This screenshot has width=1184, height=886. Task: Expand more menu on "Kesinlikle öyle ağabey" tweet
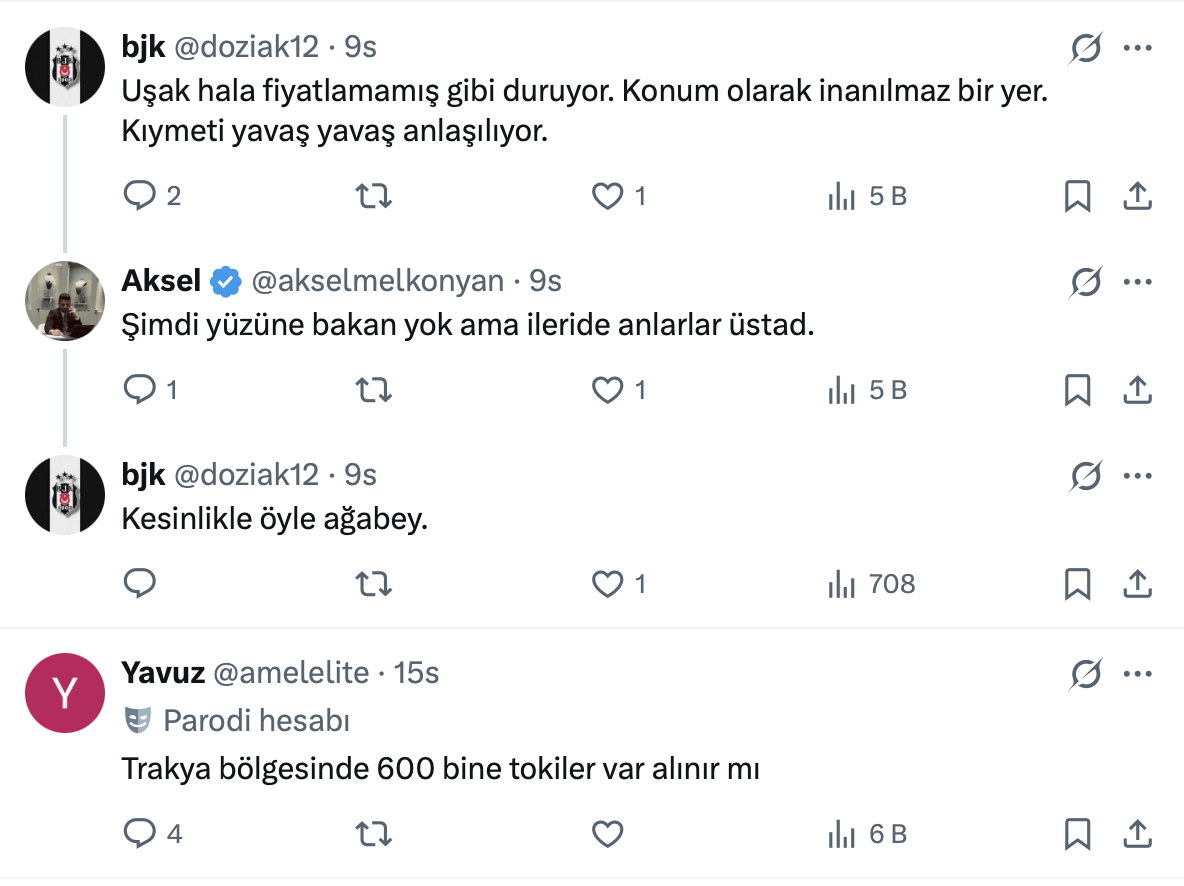coord(1138,475)
